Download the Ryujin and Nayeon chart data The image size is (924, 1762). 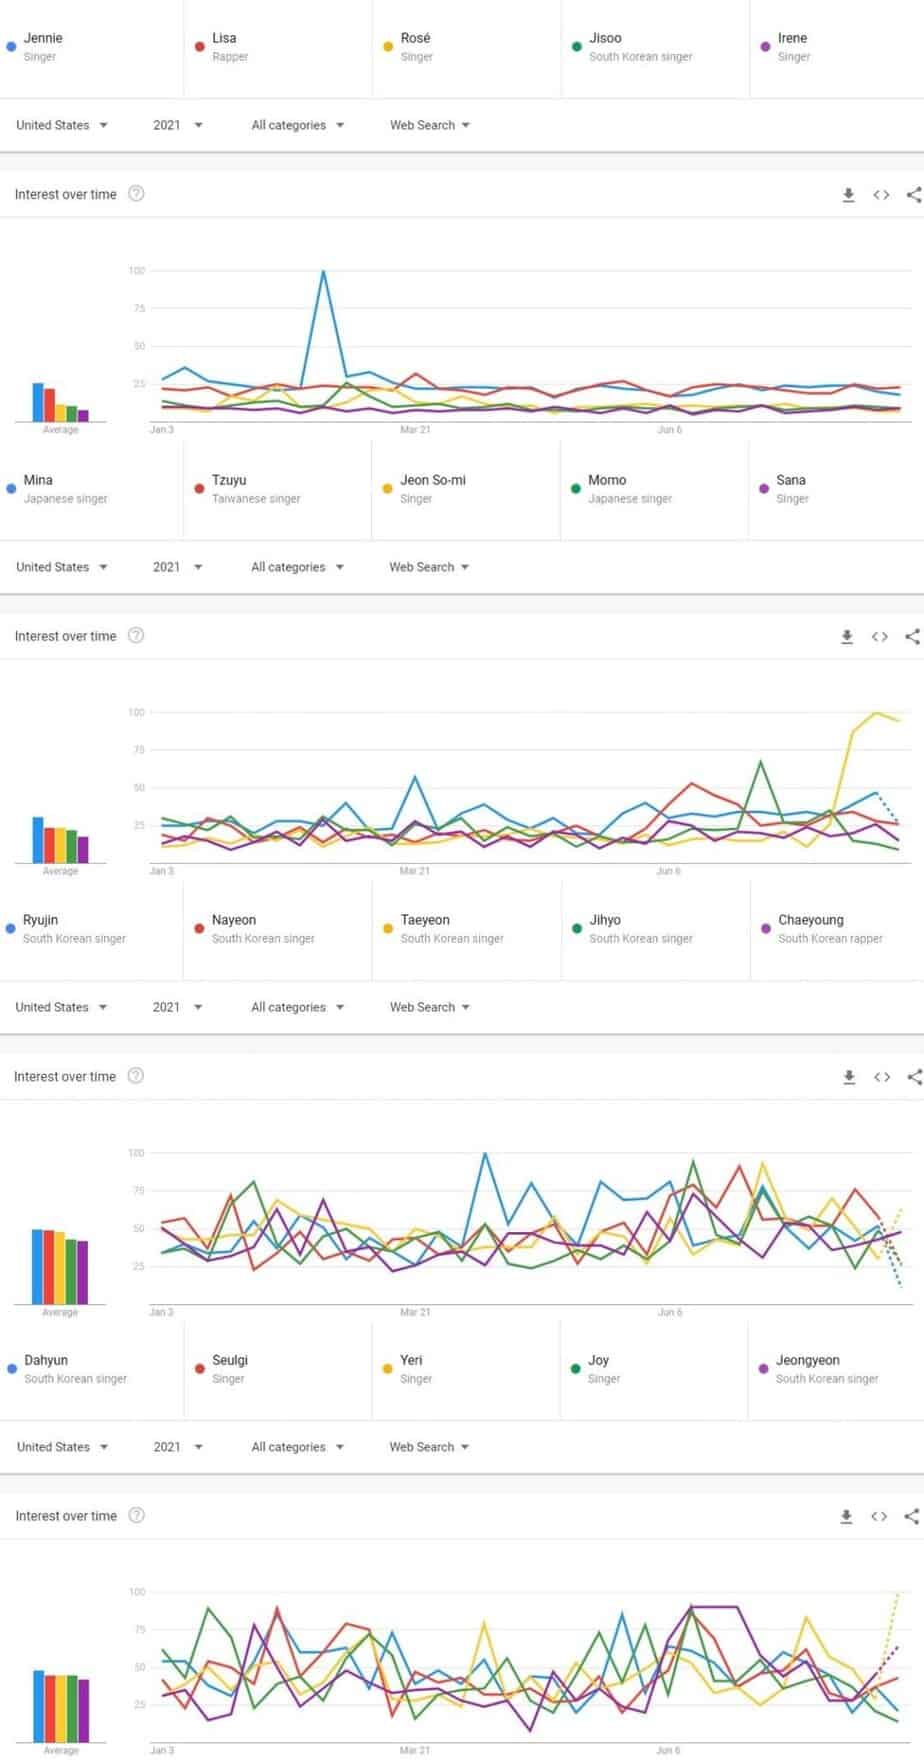click(x=849, y=1077)
